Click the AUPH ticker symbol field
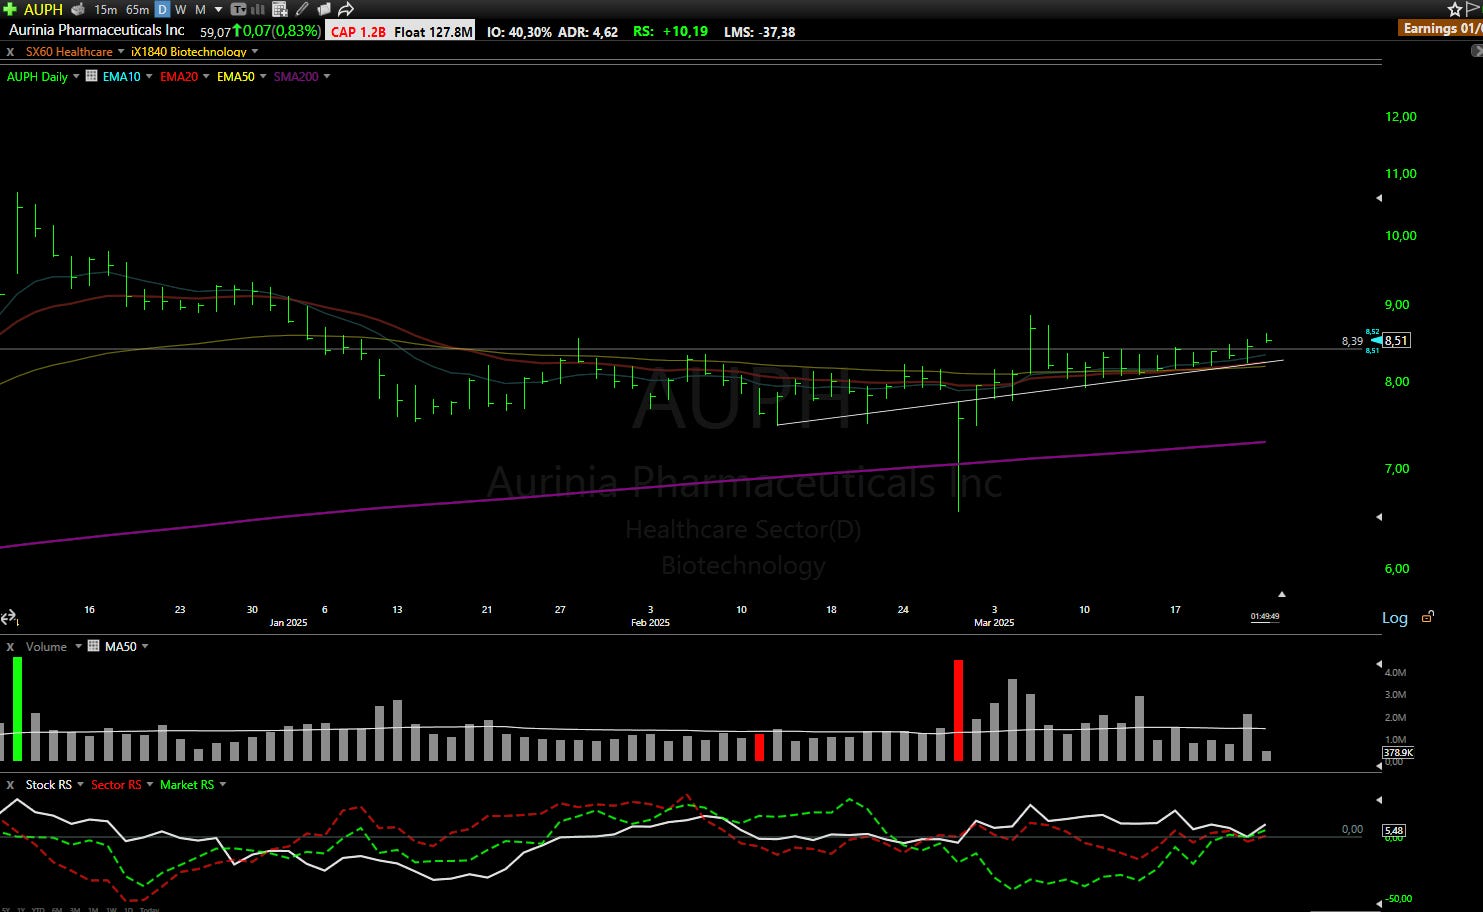Viewport: 1483px width, 912px height. pyautogui.click(x=43, y=9)
